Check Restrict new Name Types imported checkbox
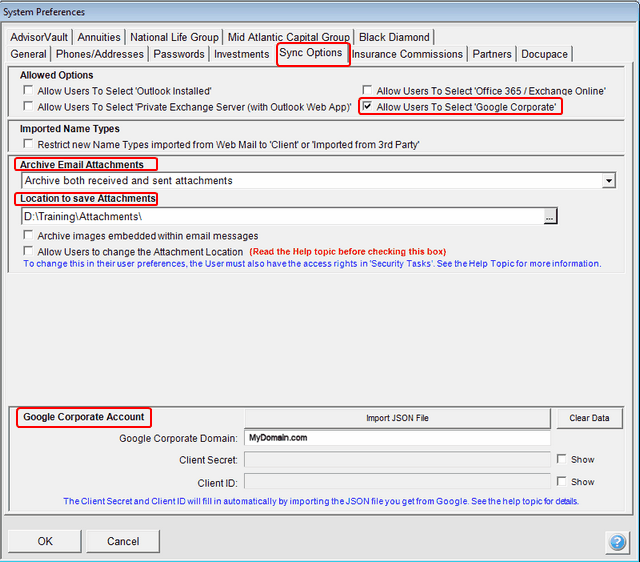 28,144
